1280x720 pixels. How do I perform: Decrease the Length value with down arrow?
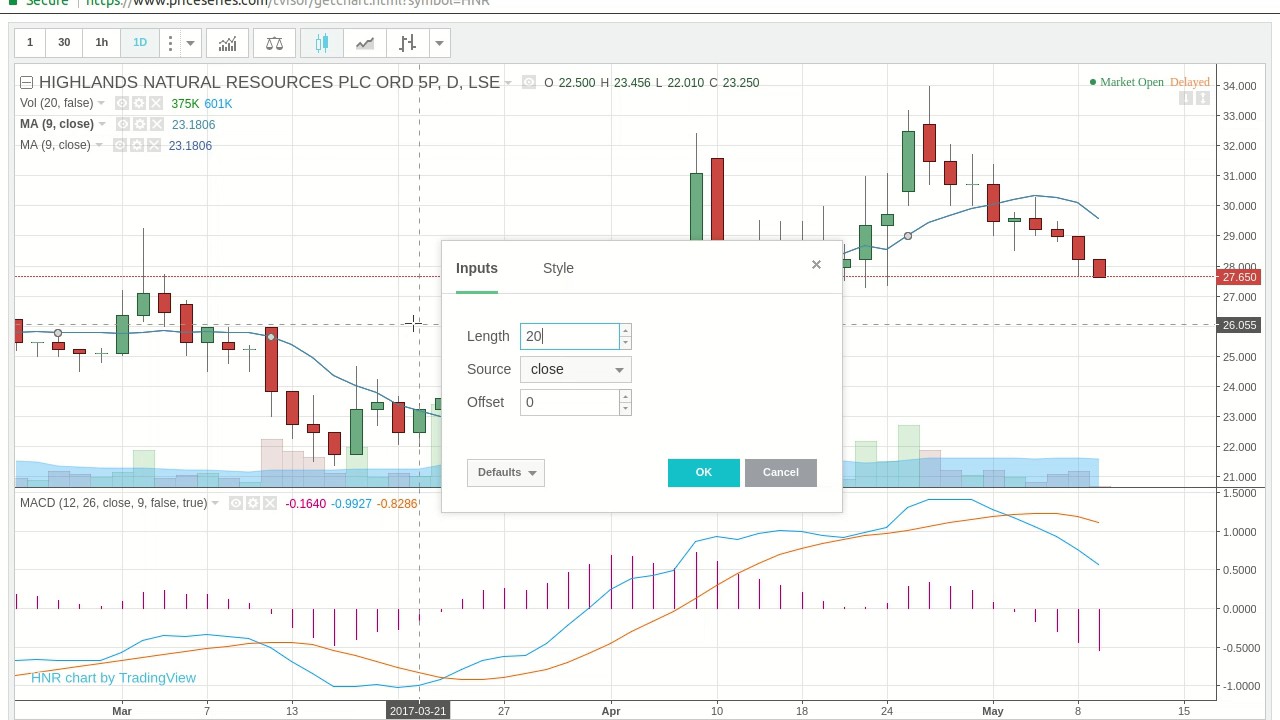pos(625,342)
